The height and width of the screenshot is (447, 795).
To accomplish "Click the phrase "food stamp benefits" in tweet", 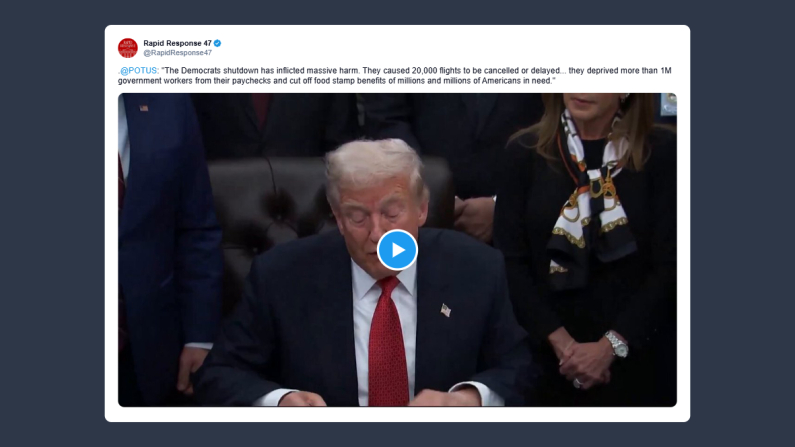I will coord(350,81).
